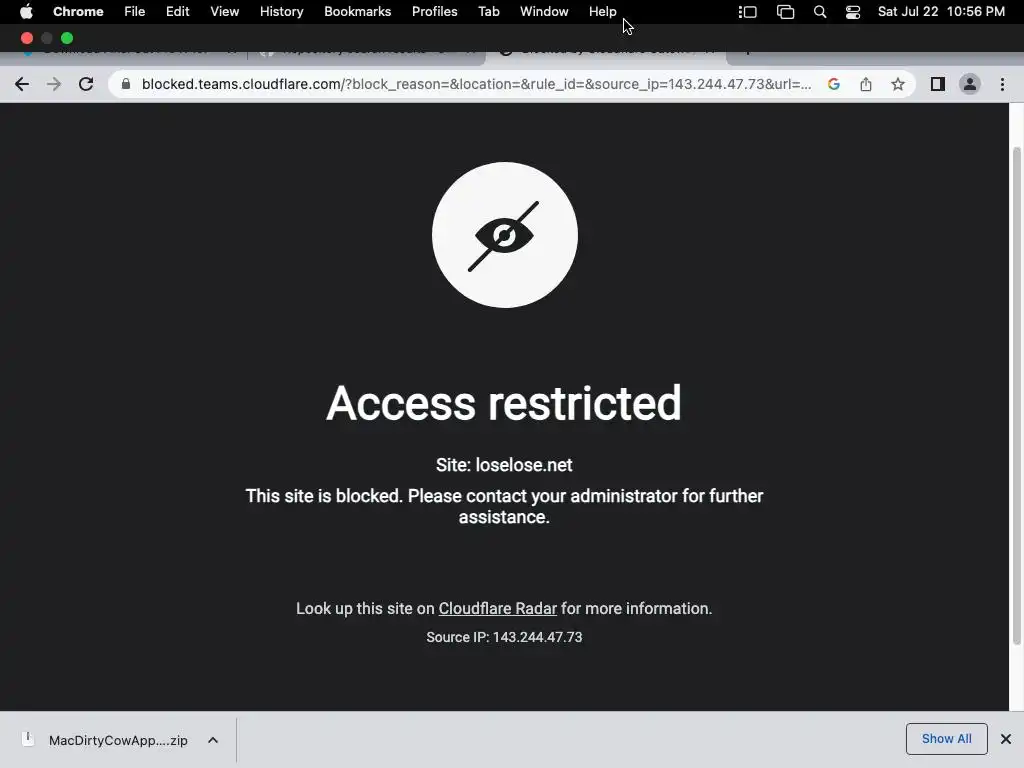Show all downloads
Screen dimensions: 1024x768
tap(946, 739)
